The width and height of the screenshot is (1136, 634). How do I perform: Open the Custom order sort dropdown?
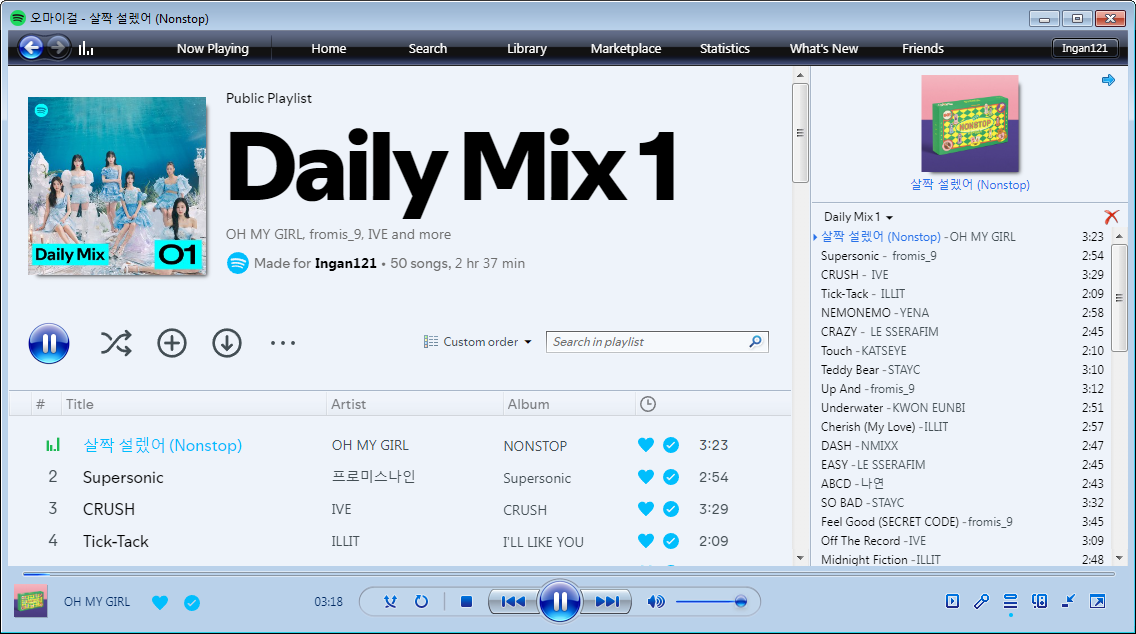coord(477,341)
